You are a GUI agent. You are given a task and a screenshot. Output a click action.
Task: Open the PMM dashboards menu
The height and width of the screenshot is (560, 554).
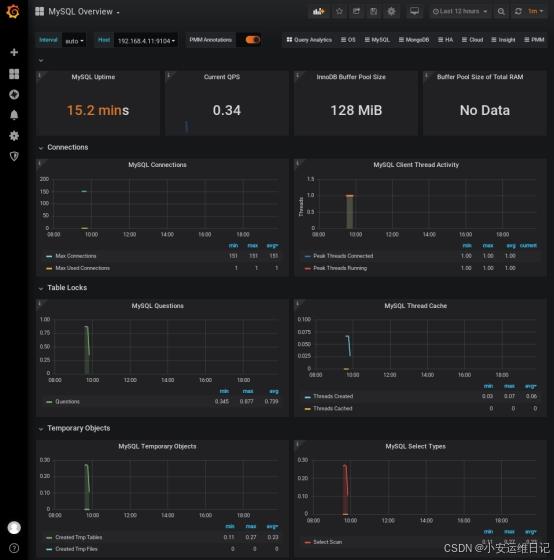point(534,40)
